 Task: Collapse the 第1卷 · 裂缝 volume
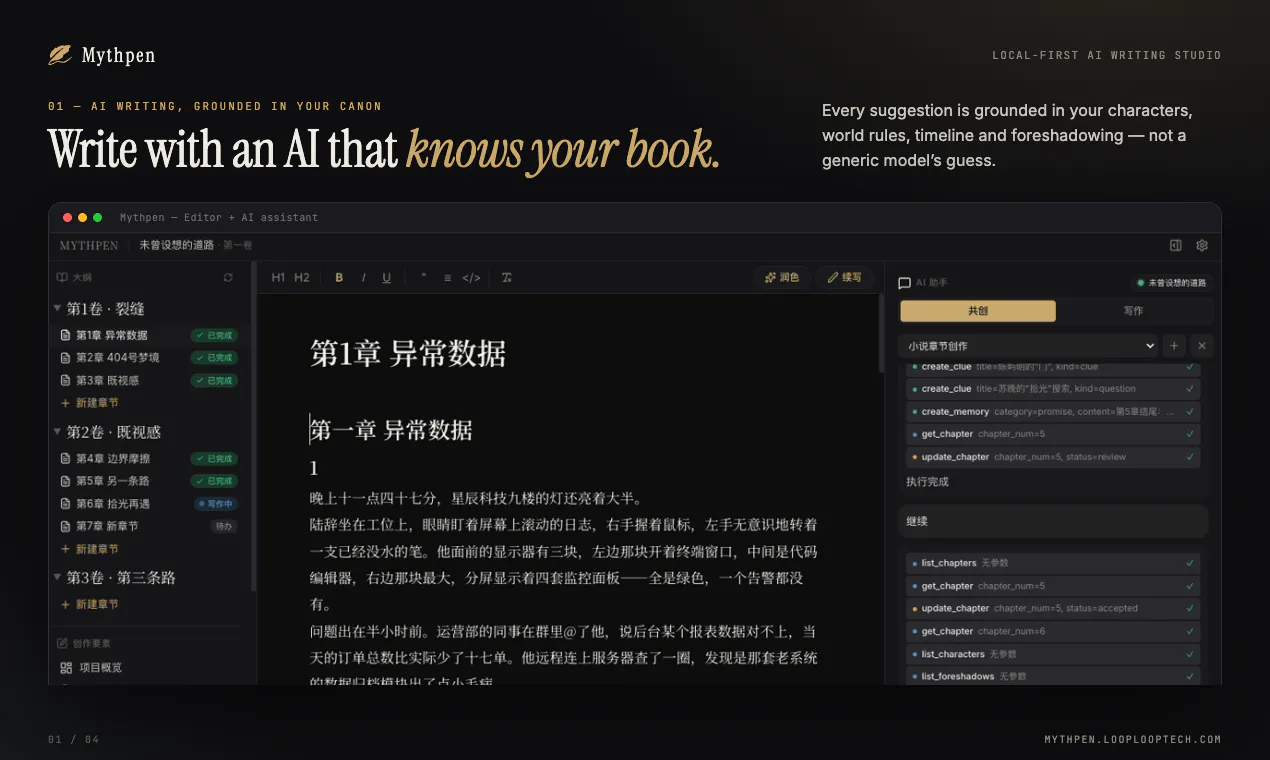click(58, 309)
